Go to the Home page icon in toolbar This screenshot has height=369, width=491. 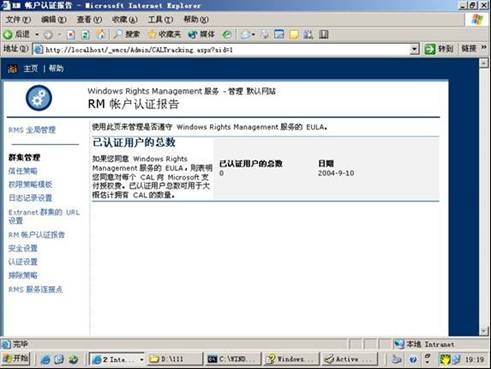click(100, 34)
